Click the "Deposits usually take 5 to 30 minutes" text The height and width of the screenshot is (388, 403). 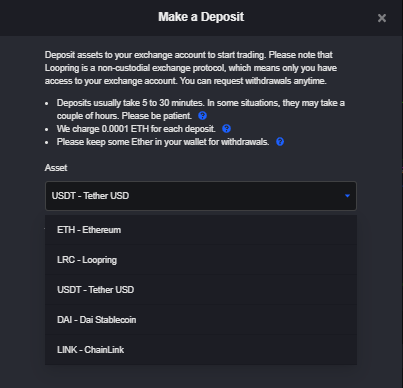(x=130, y=103)
